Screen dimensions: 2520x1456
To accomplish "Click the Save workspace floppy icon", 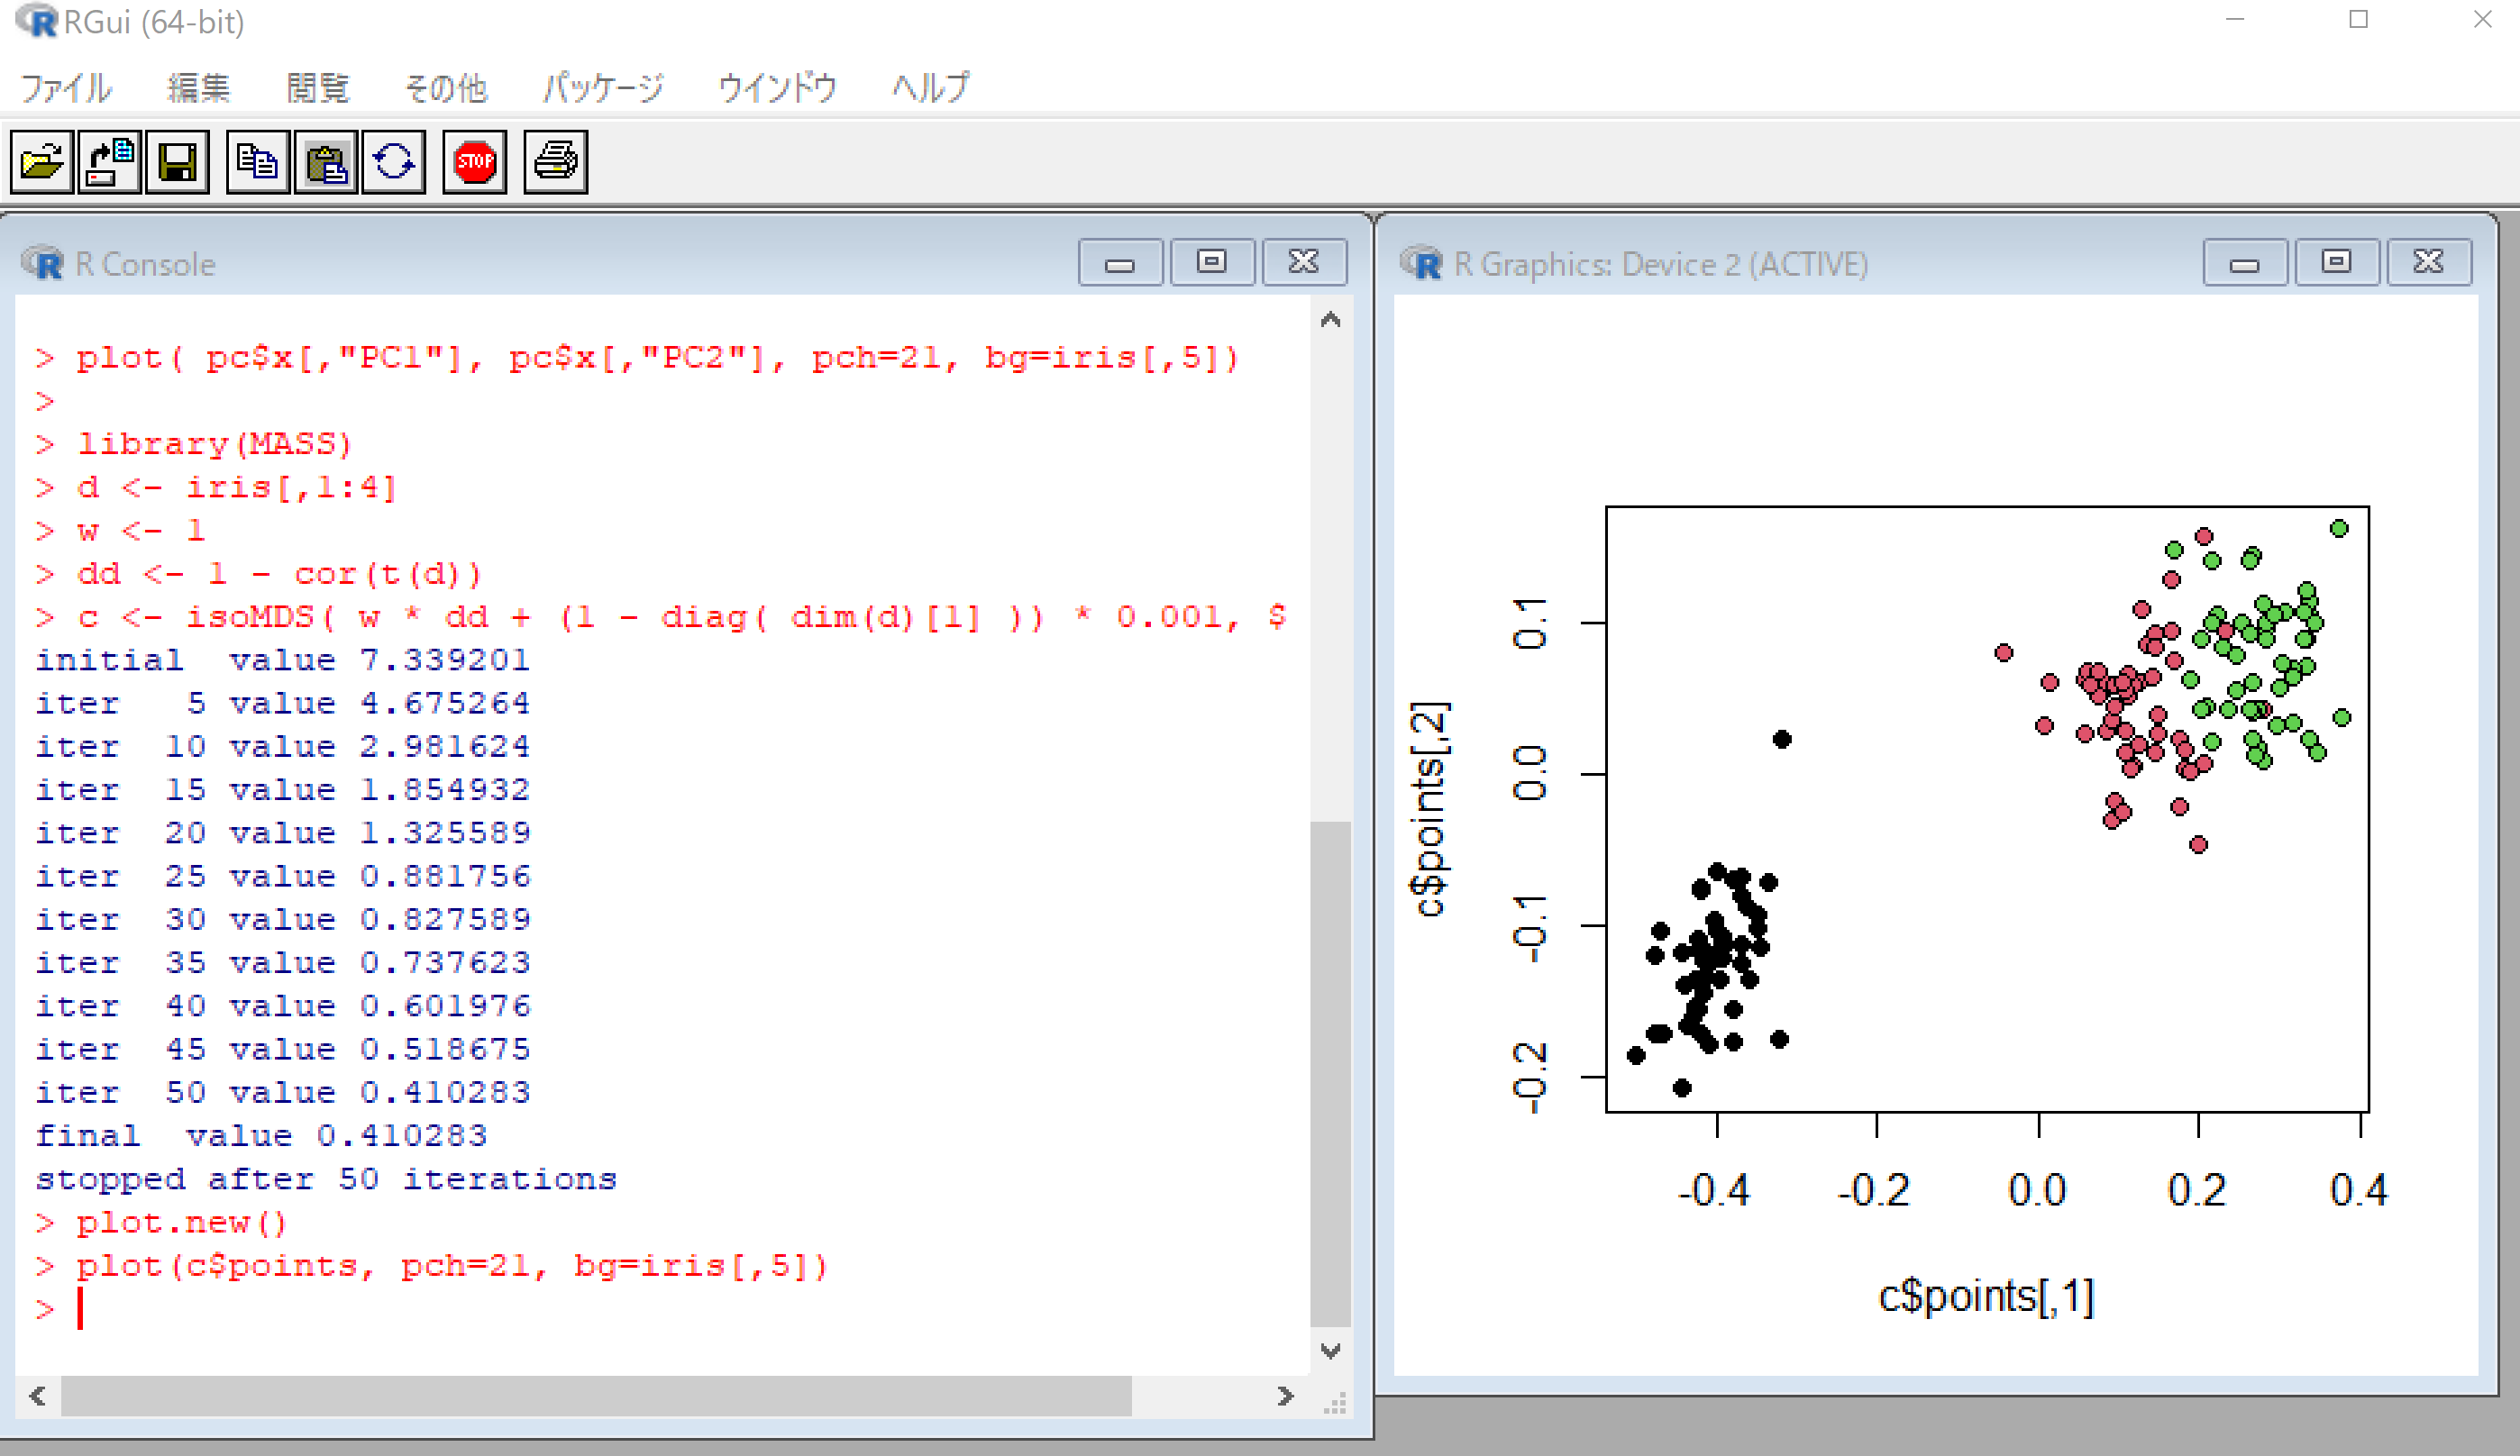I will click(x=177, y=161).
